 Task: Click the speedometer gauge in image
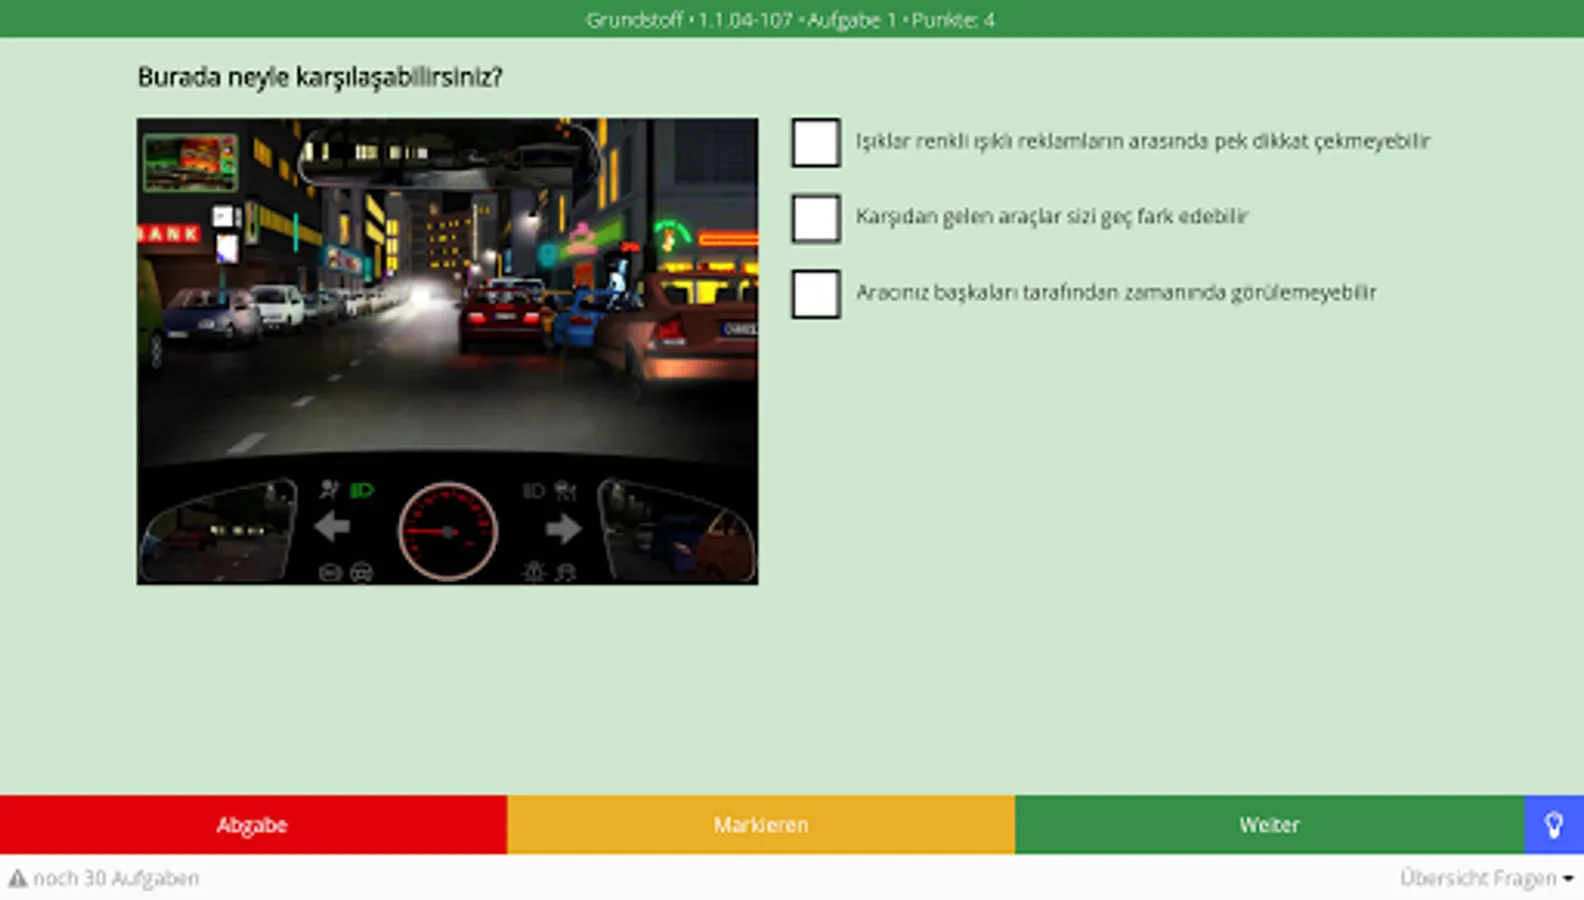447,531
